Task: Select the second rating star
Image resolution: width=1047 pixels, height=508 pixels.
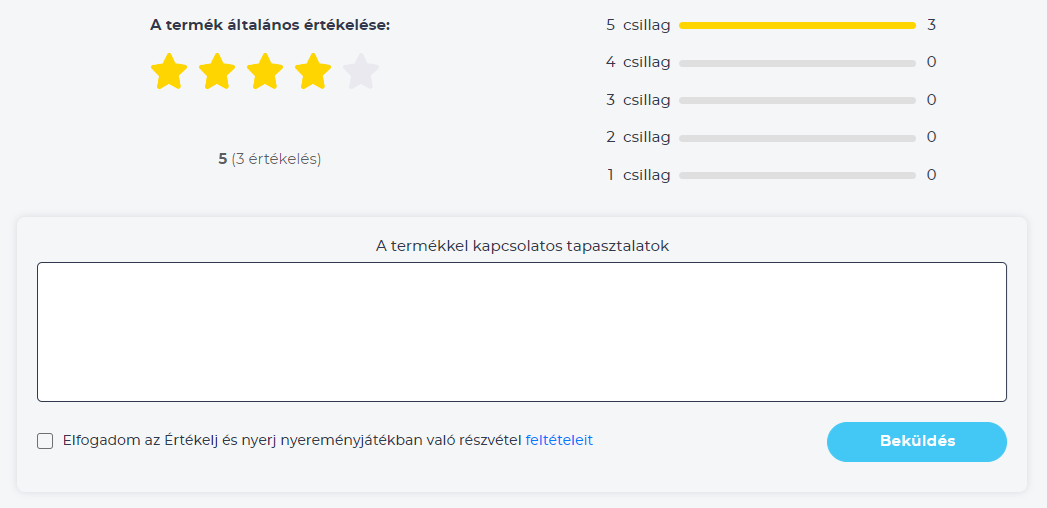Action: [x=217, y=71]
